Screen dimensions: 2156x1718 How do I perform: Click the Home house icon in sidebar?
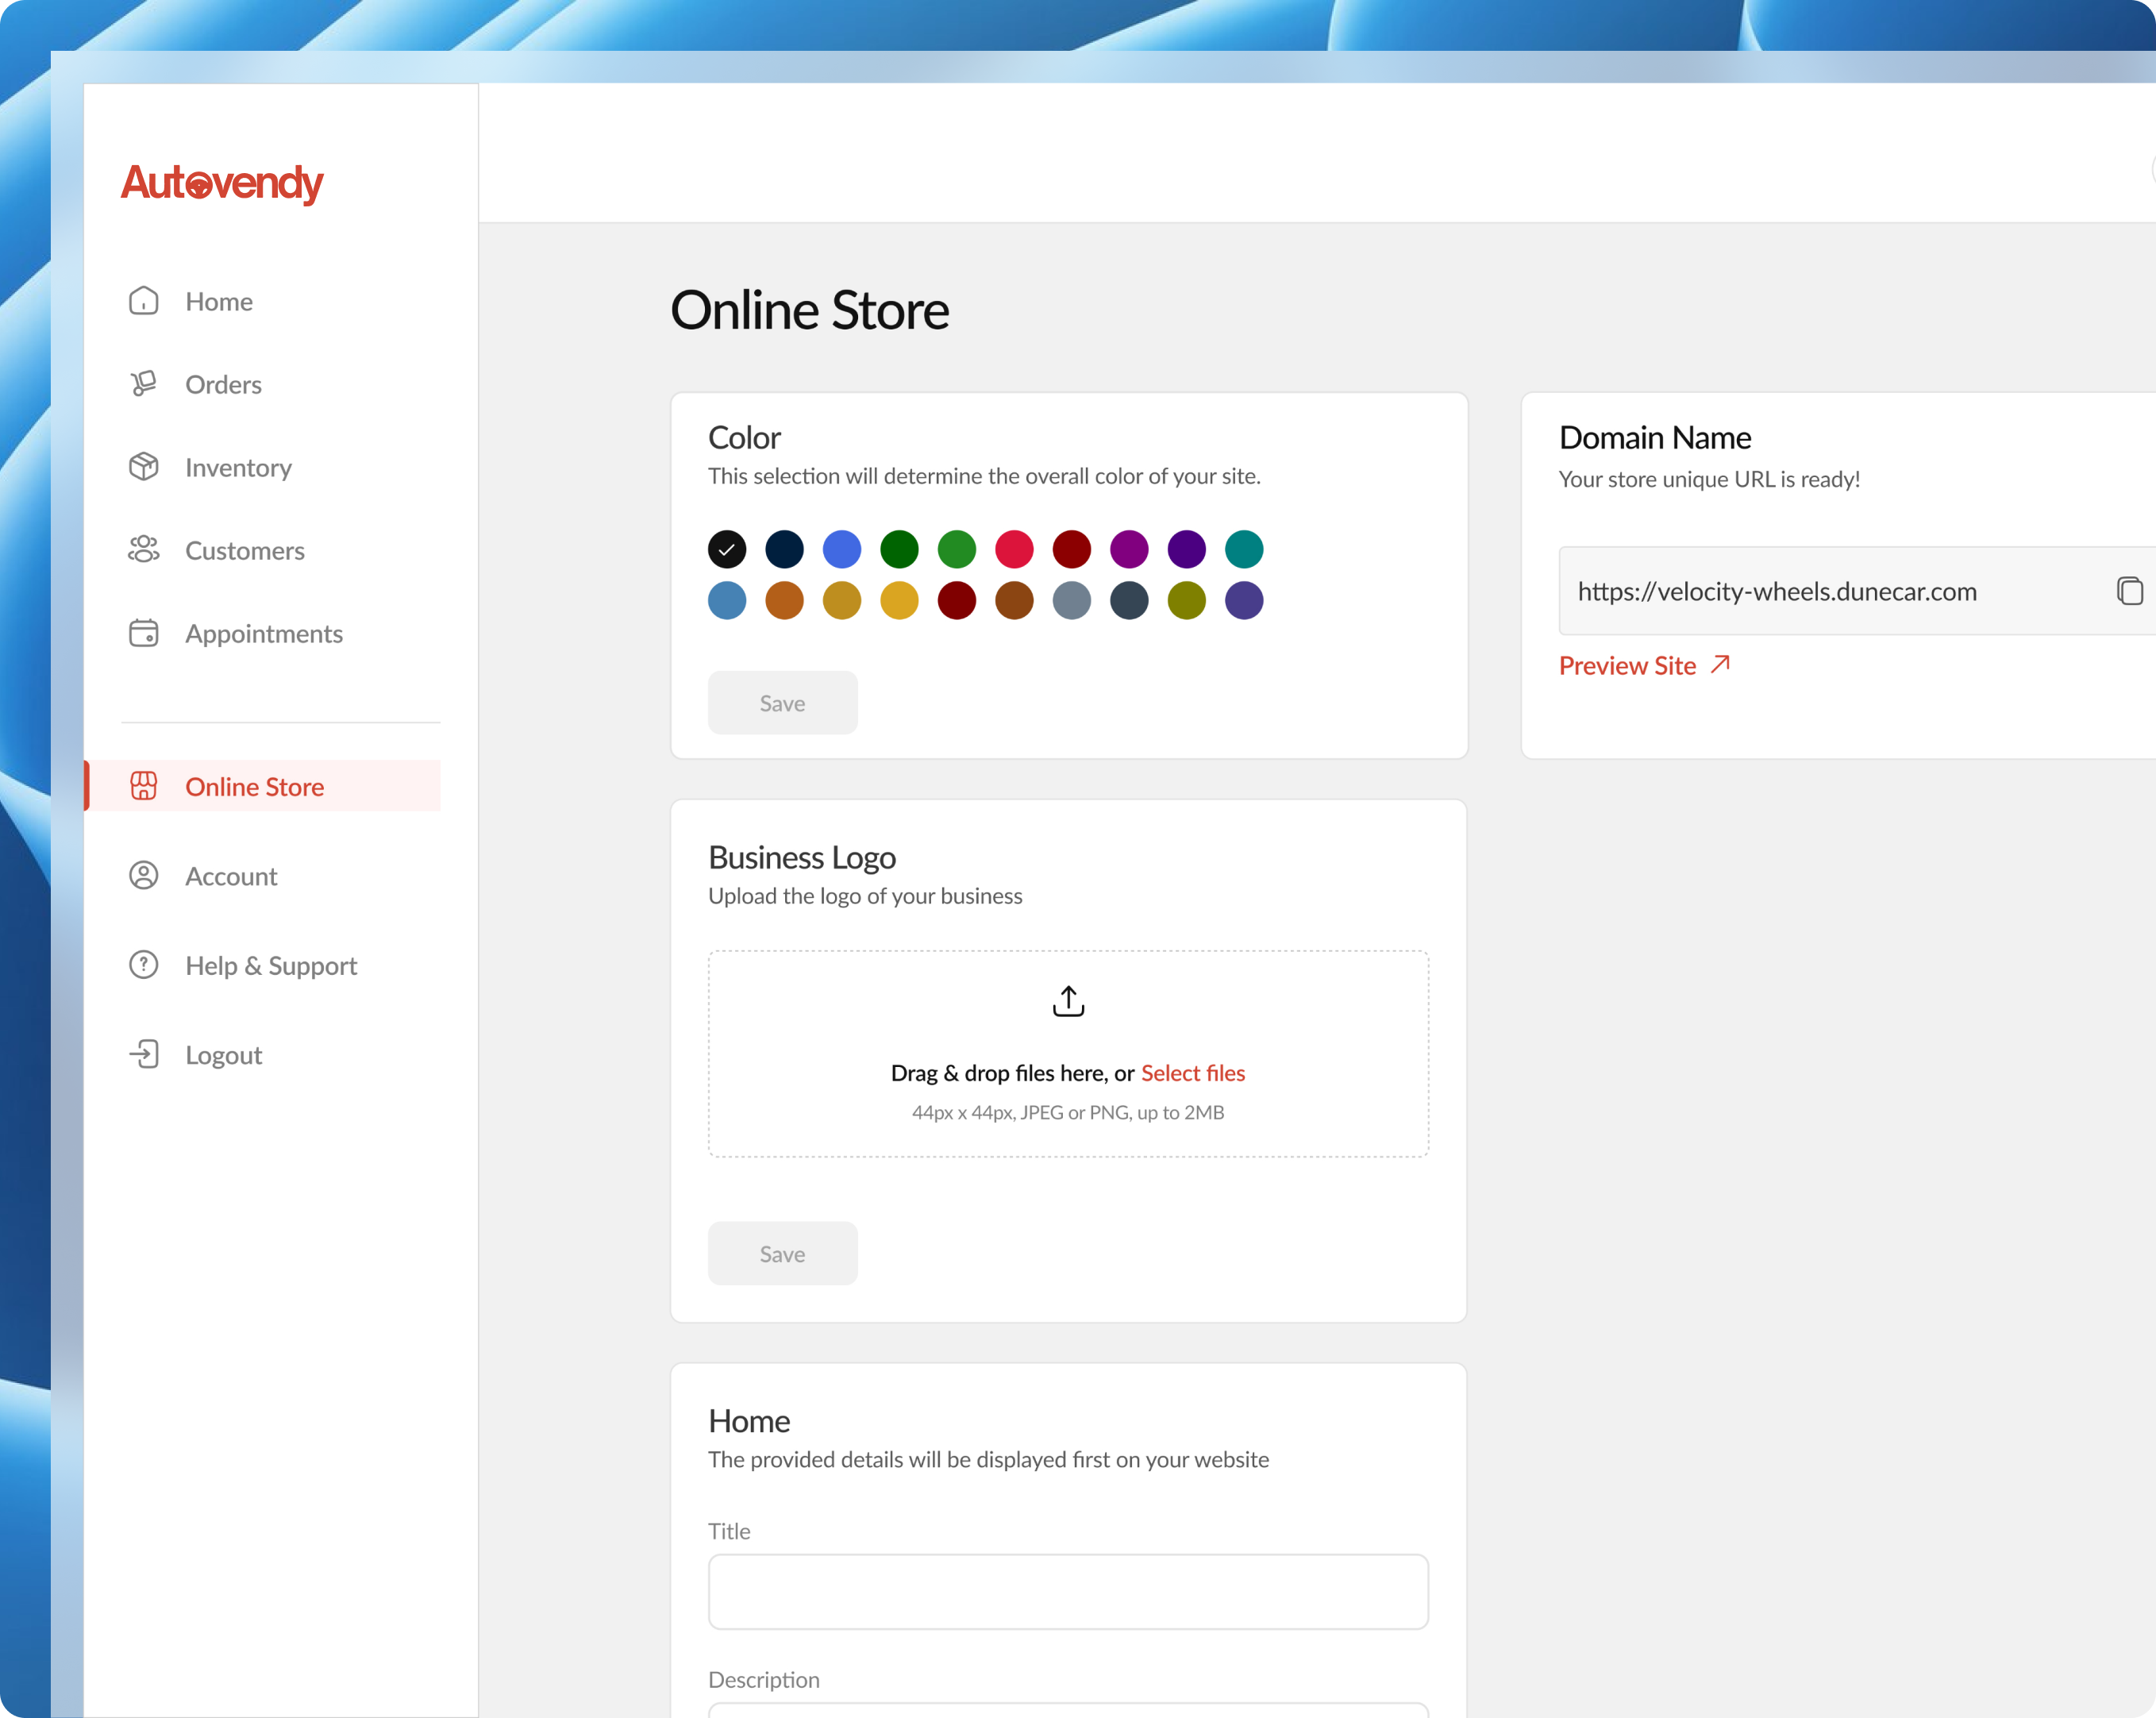(x=143, y=301)
